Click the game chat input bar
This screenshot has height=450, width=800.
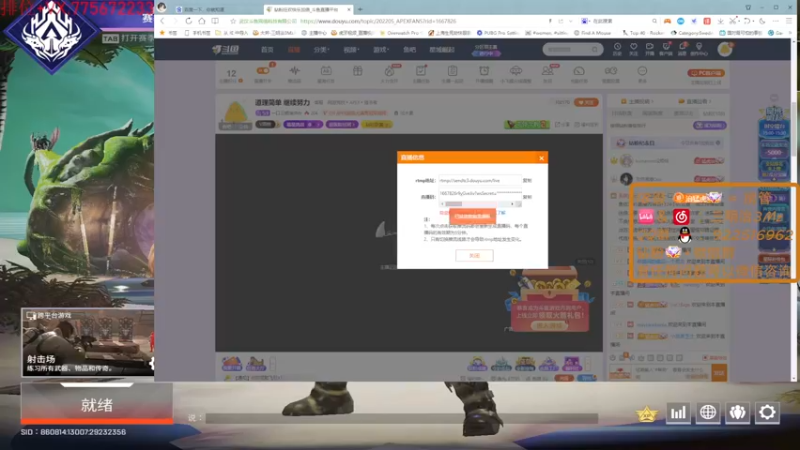(x=402, y=418)
